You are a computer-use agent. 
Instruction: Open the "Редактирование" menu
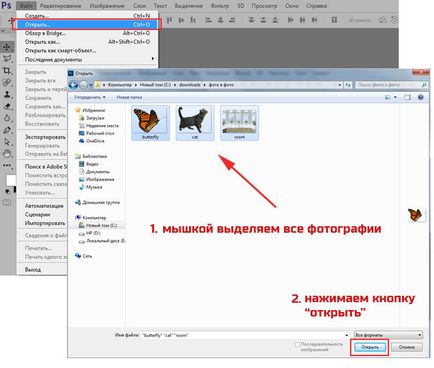[x=60, y=6]
